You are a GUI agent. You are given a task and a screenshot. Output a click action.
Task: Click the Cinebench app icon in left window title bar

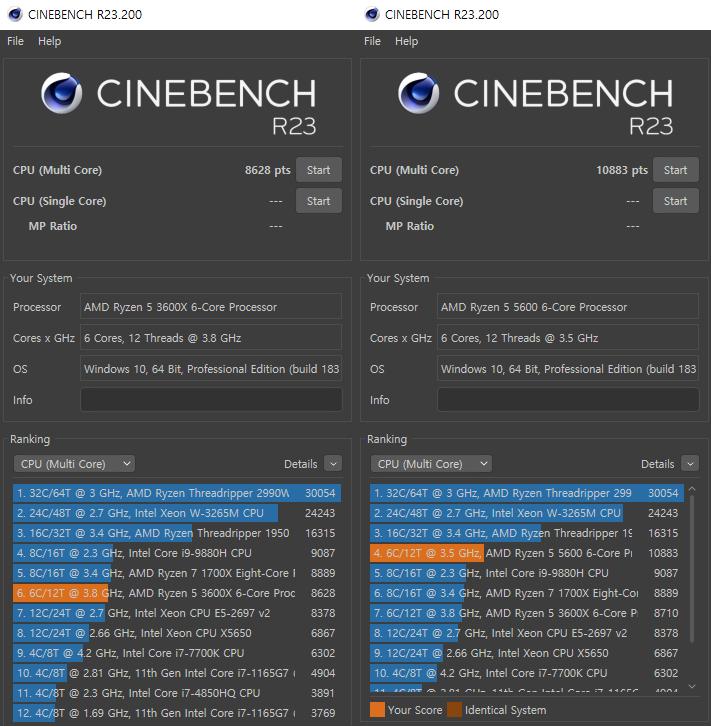pyautogui.click(x=15, y=14)
